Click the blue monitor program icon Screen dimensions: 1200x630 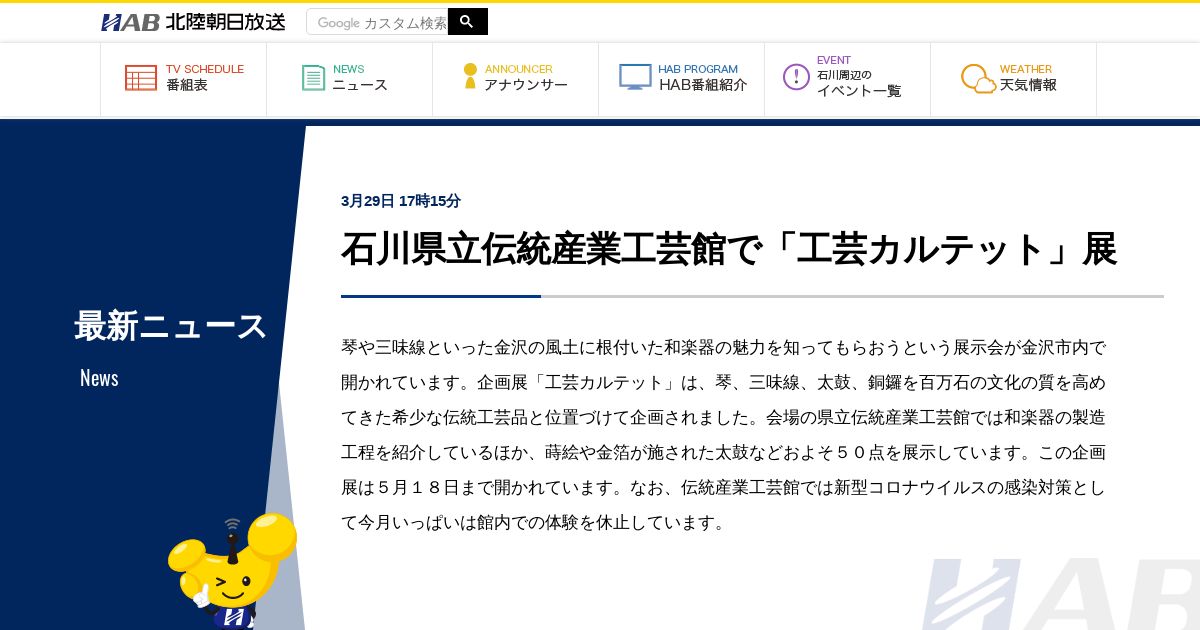(x=635, y=77)
